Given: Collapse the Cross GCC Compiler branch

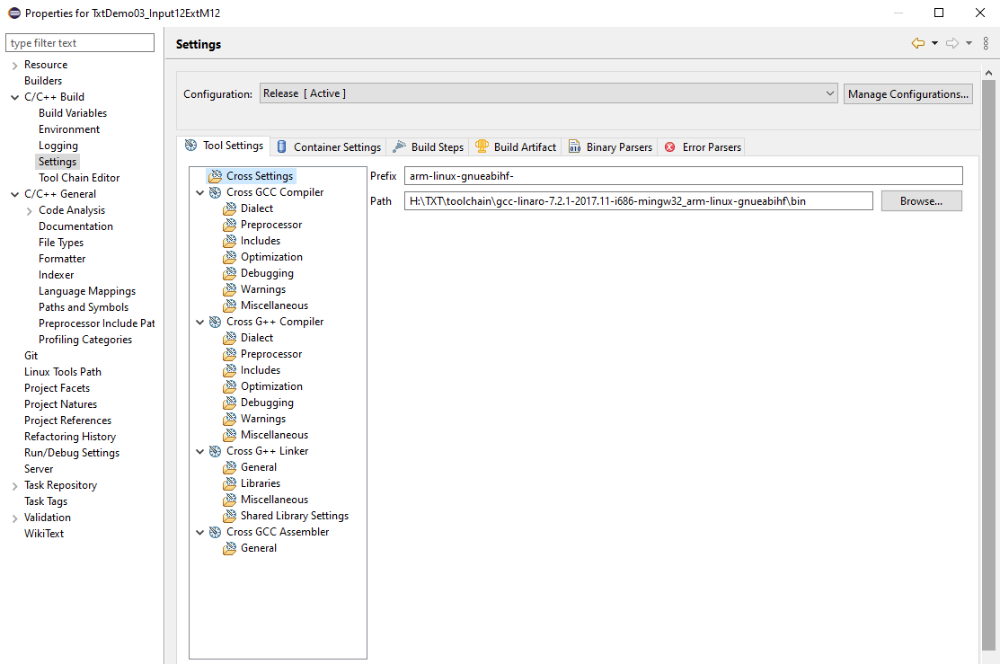Looking at the screenshot, I should 199,192.
